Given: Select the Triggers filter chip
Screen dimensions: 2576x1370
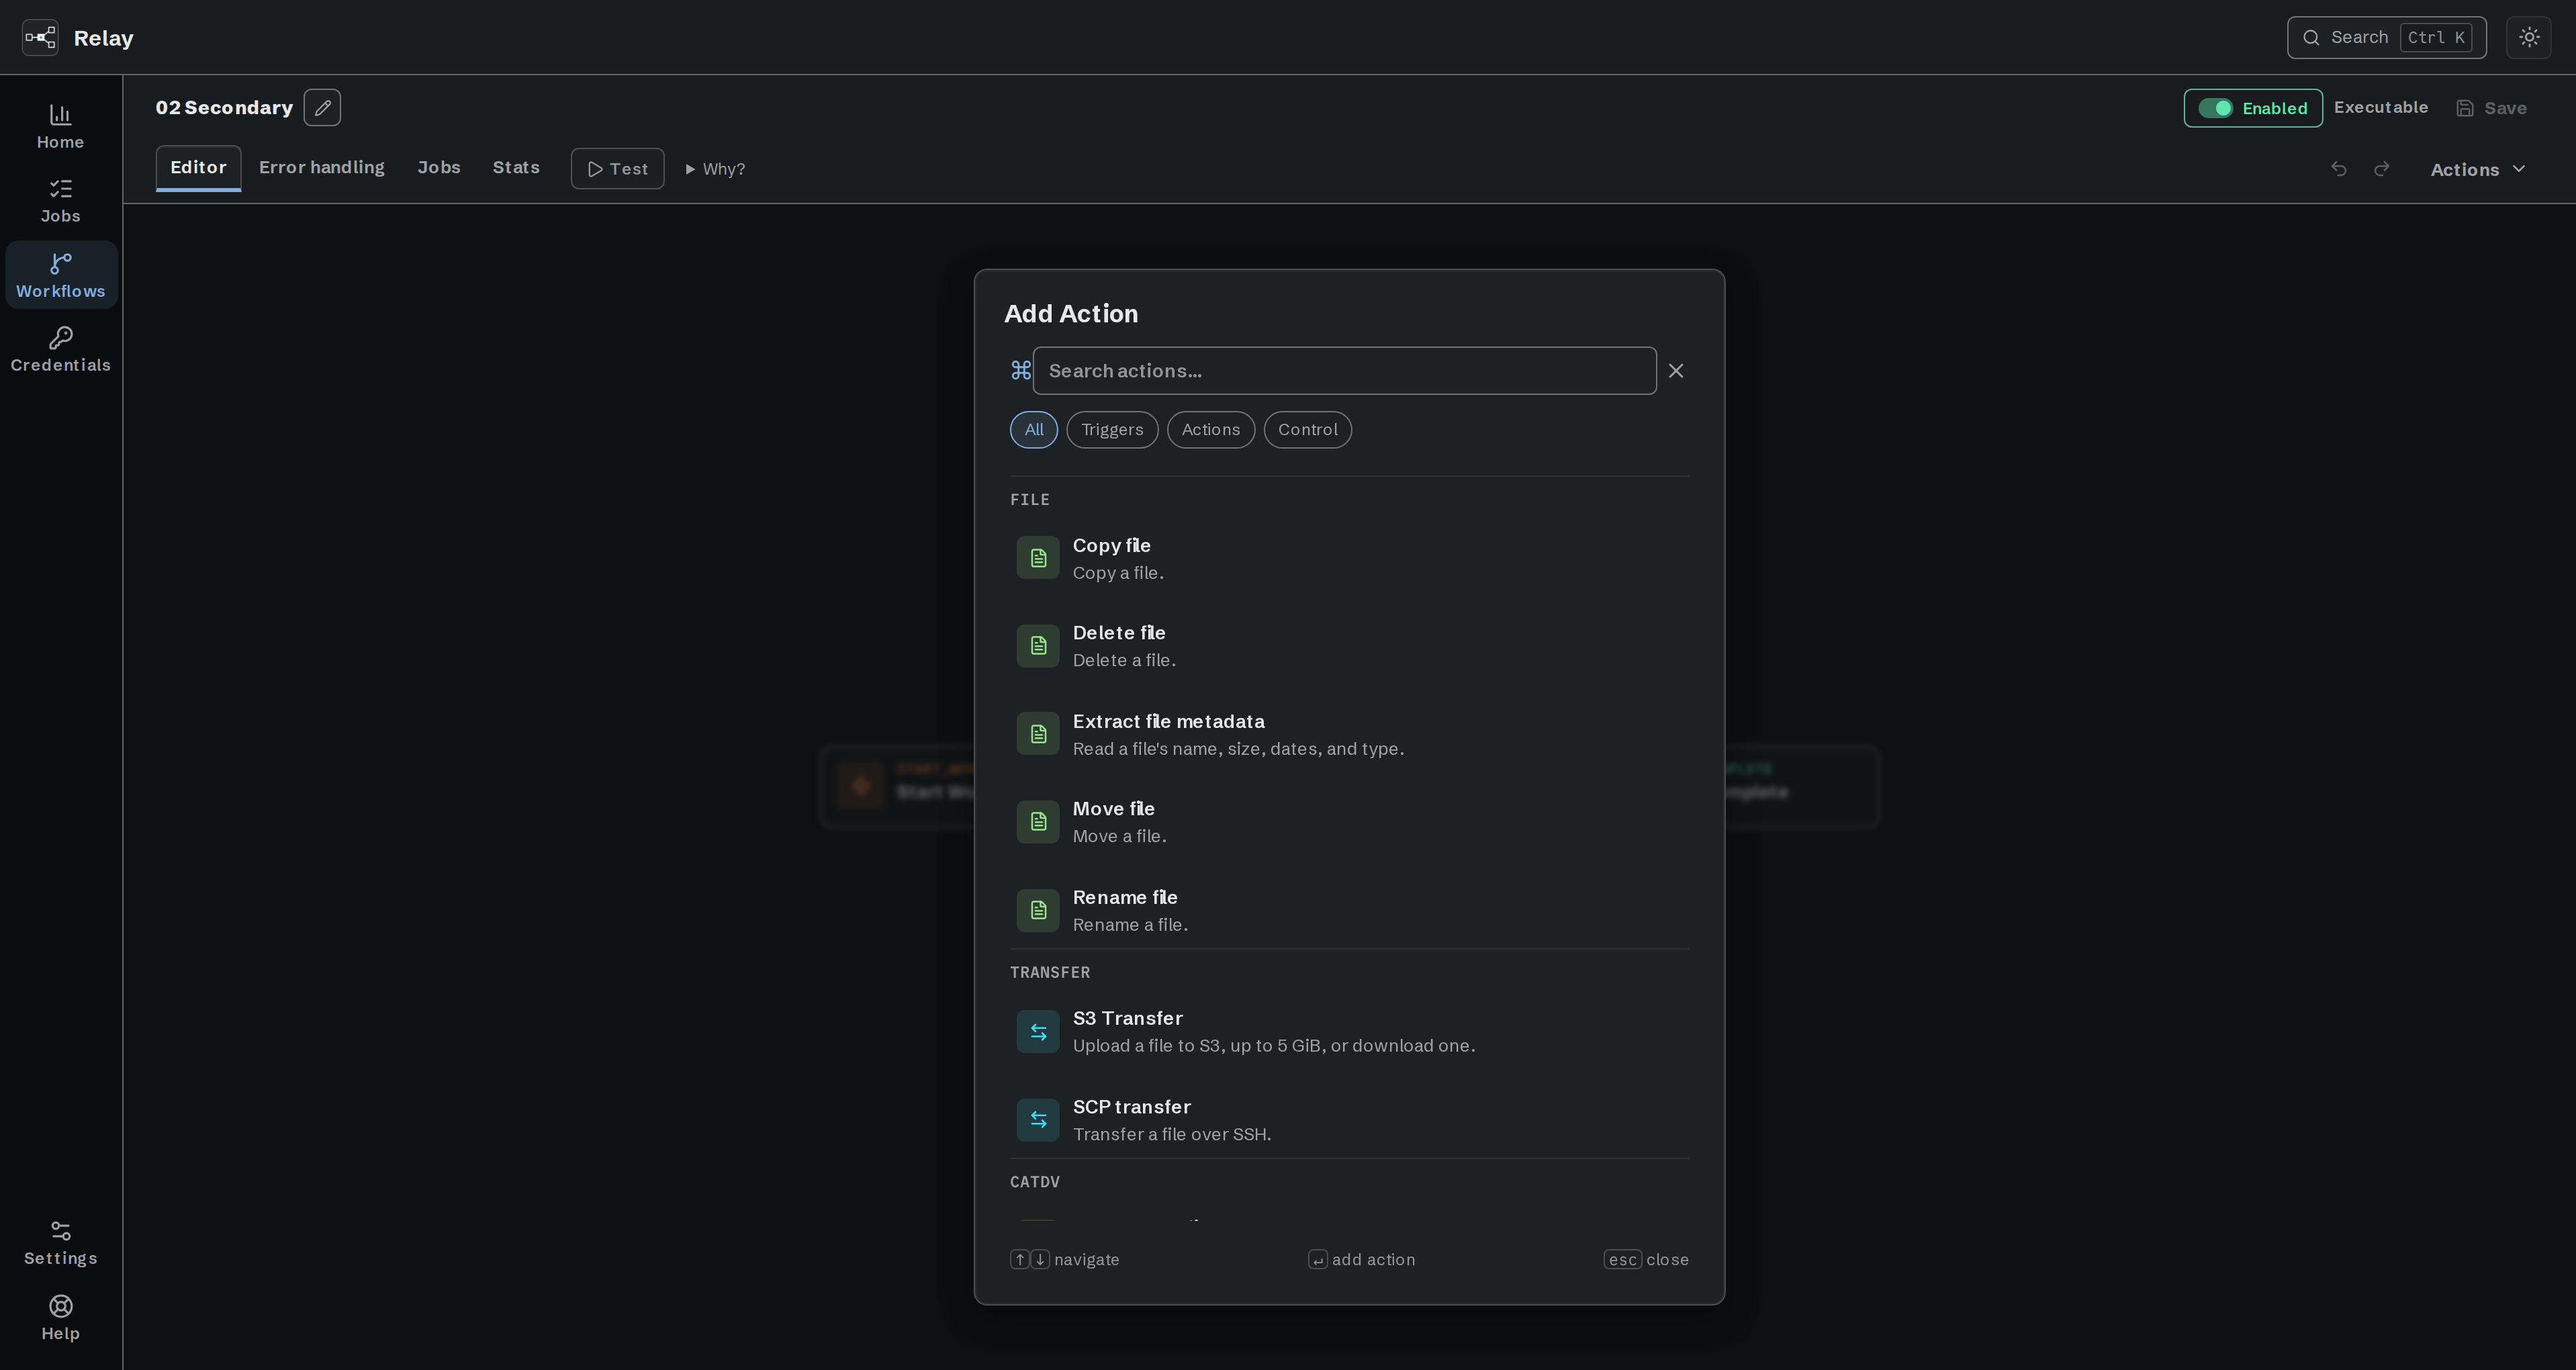Looking at the screenshot, I should point(1112,430).
